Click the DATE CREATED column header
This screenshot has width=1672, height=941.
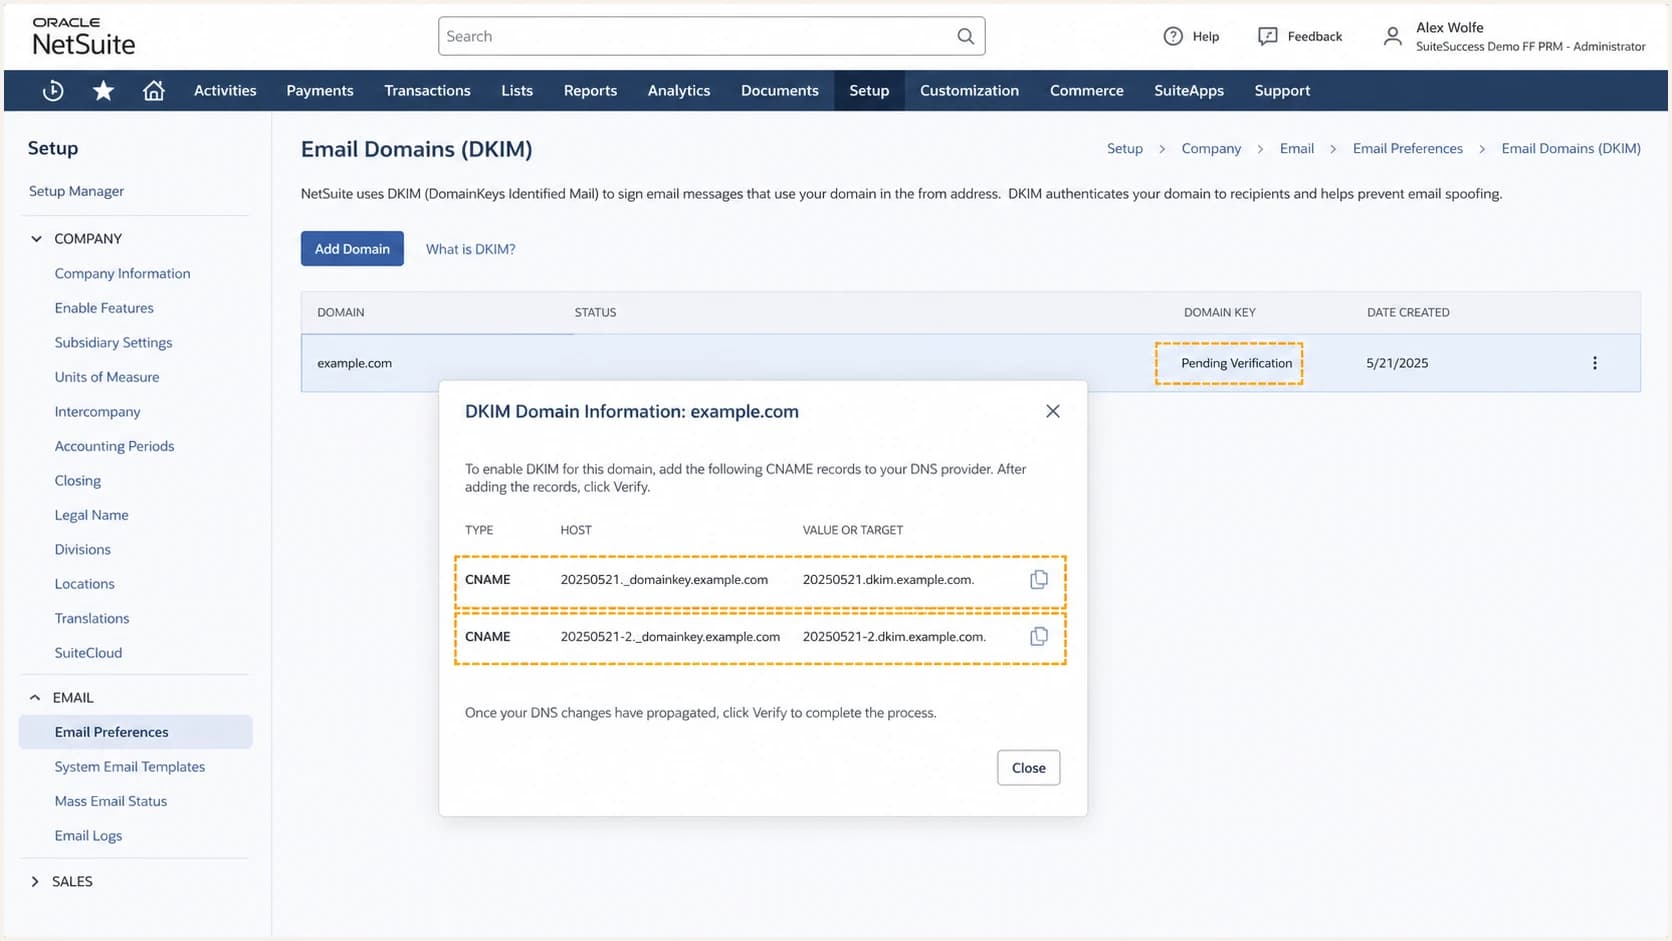click(x=1408, y=313)
